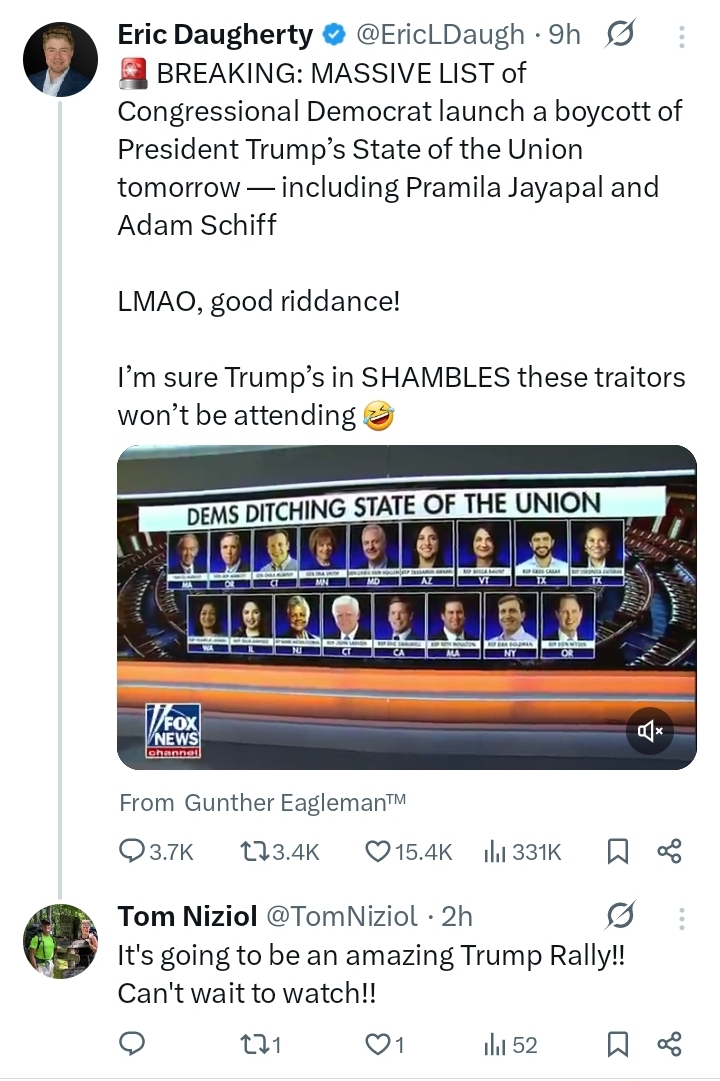Image resolution: width=720 pixels, height=1081 pixels.
Task: Open Eric Daugherty's profile picture
Action: click(60, 59)
